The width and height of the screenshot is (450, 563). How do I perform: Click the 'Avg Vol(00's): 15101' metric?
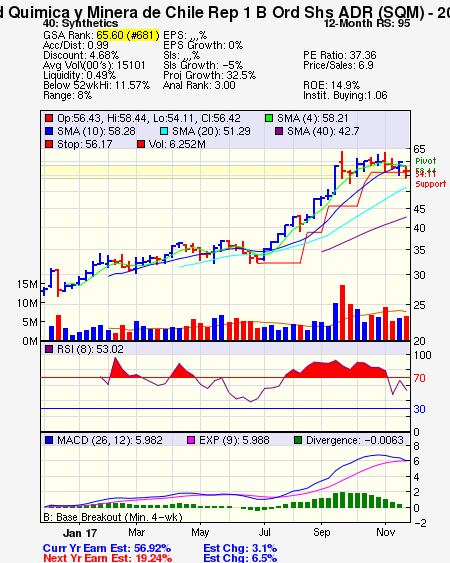(x=94, y=65)
